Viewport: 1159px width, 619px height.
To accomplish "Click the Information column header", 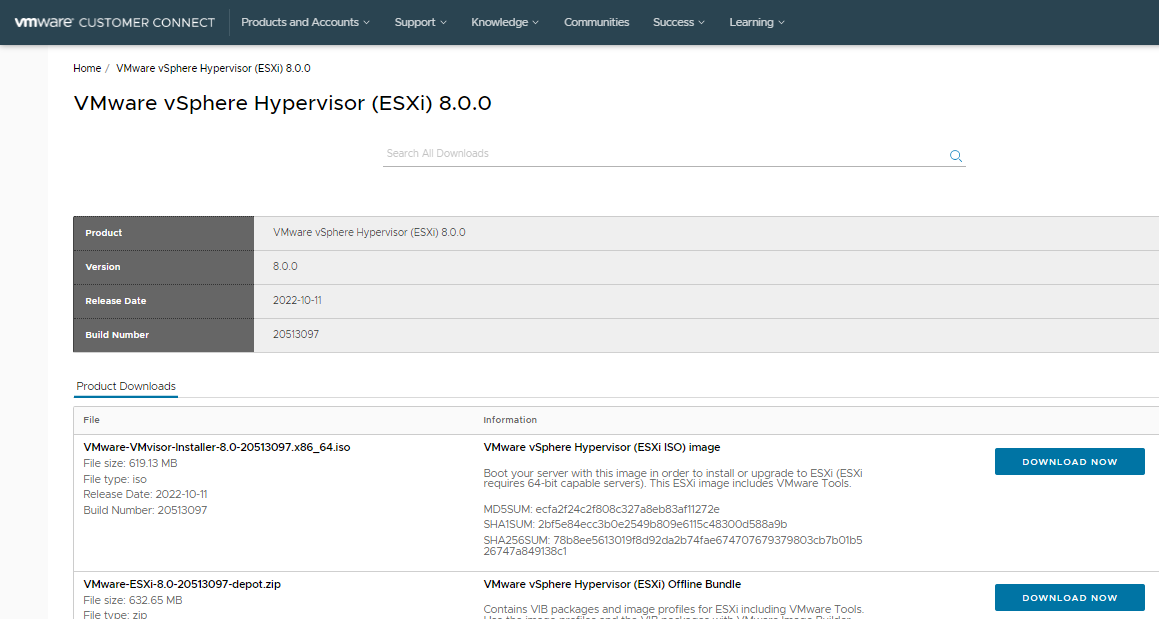I will pyautogui.click(x=510, y=420).
